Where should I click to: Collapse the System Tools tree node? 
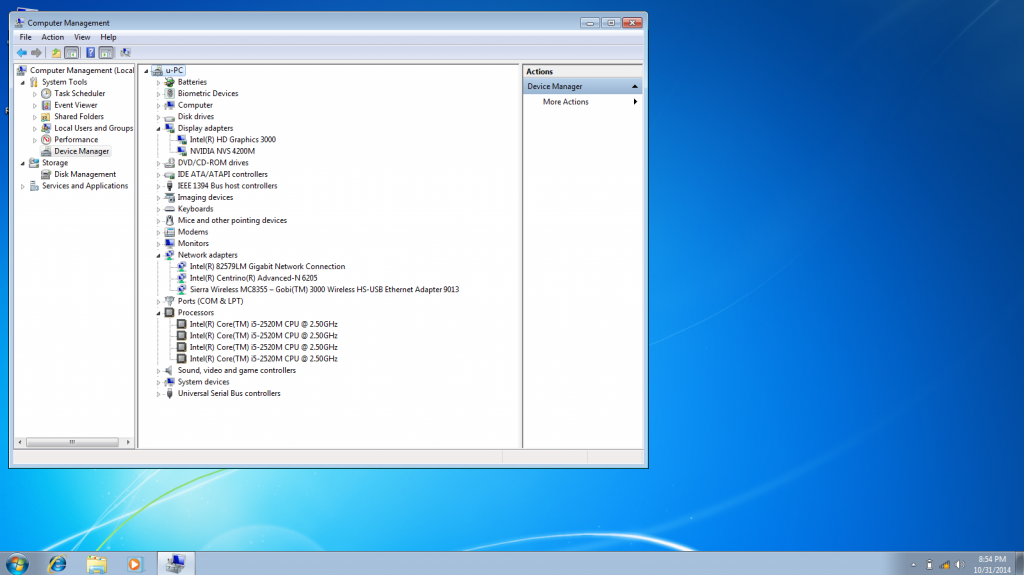23,82
